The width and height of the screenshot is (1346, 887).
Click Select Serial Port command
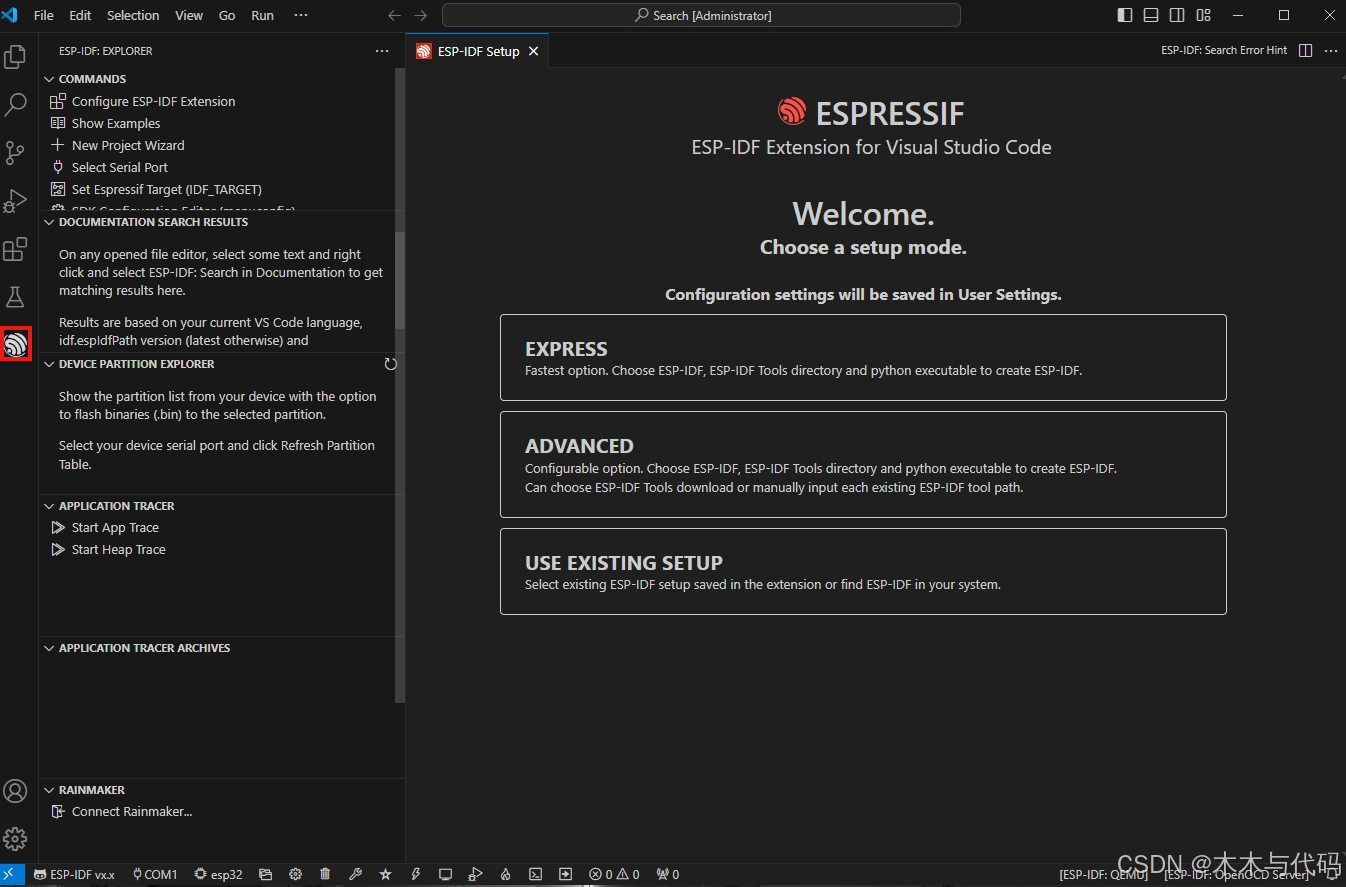point(120,167)
